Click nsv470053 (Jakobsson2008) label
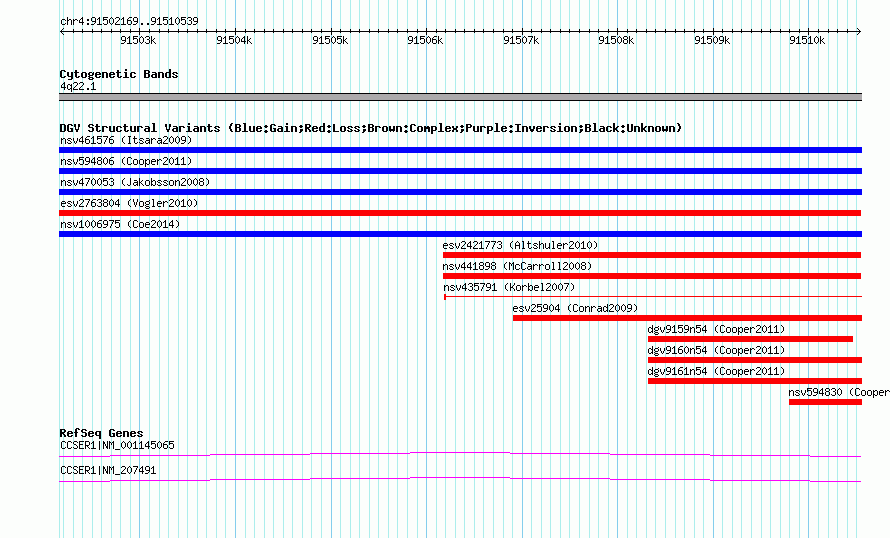Viewport: 890px width, 538px height. (135, 182)
